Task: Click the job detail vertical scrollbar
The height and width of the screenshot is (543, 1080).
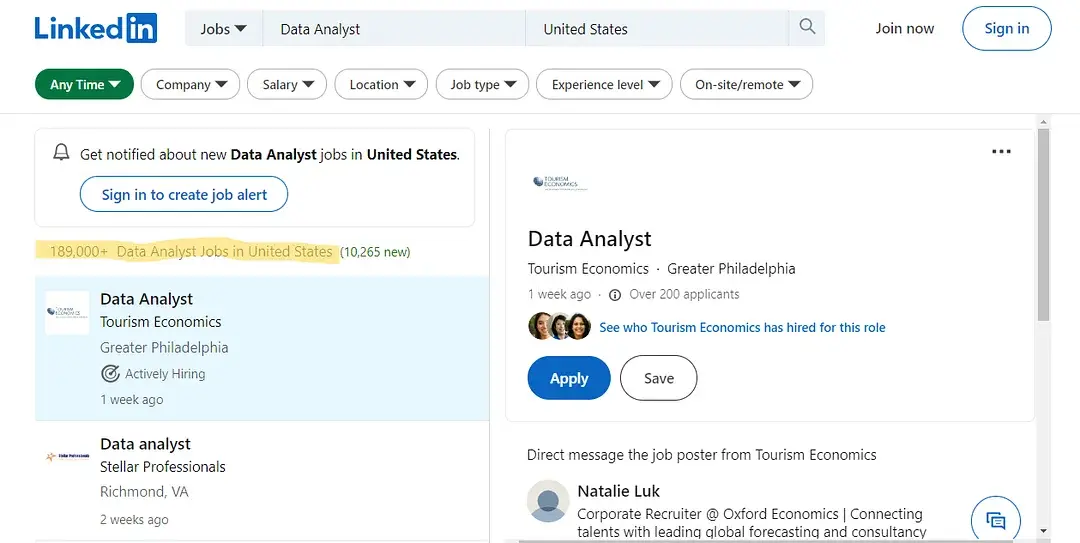Action: (1043, 225)
